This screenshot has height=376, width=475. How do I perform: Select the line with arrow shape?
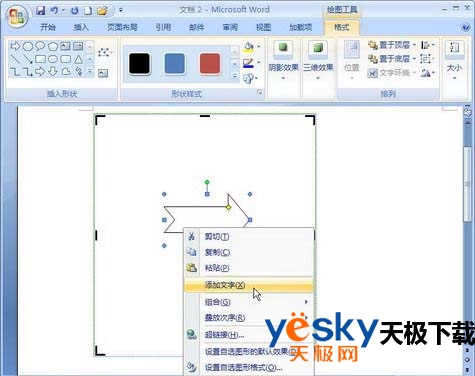(28, 59)
